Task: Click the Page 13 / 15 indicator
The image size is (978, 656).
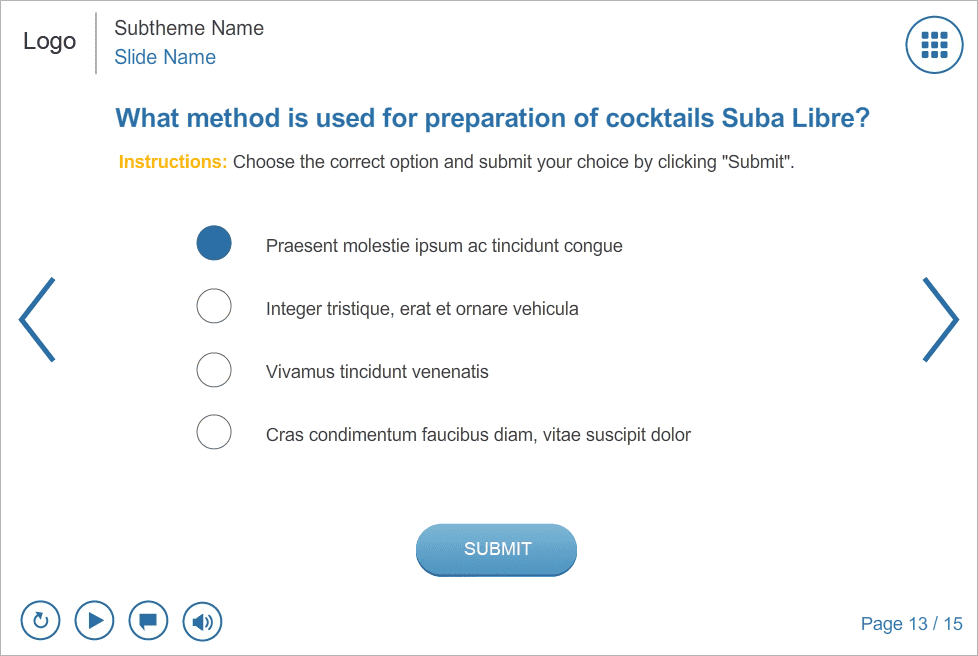Action: (912, 624)
